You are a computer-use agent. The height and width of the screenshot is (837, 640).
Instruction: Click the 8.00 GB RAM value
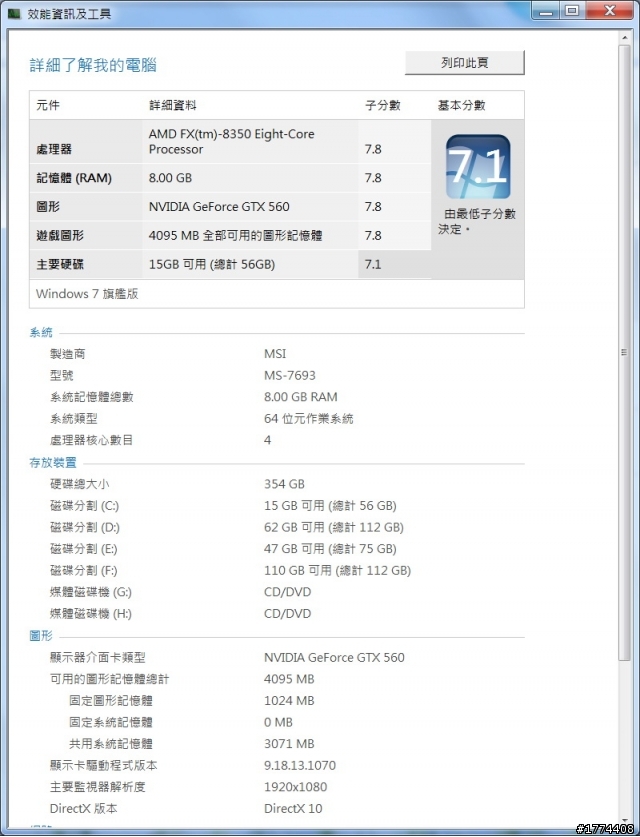coord(301,397)
